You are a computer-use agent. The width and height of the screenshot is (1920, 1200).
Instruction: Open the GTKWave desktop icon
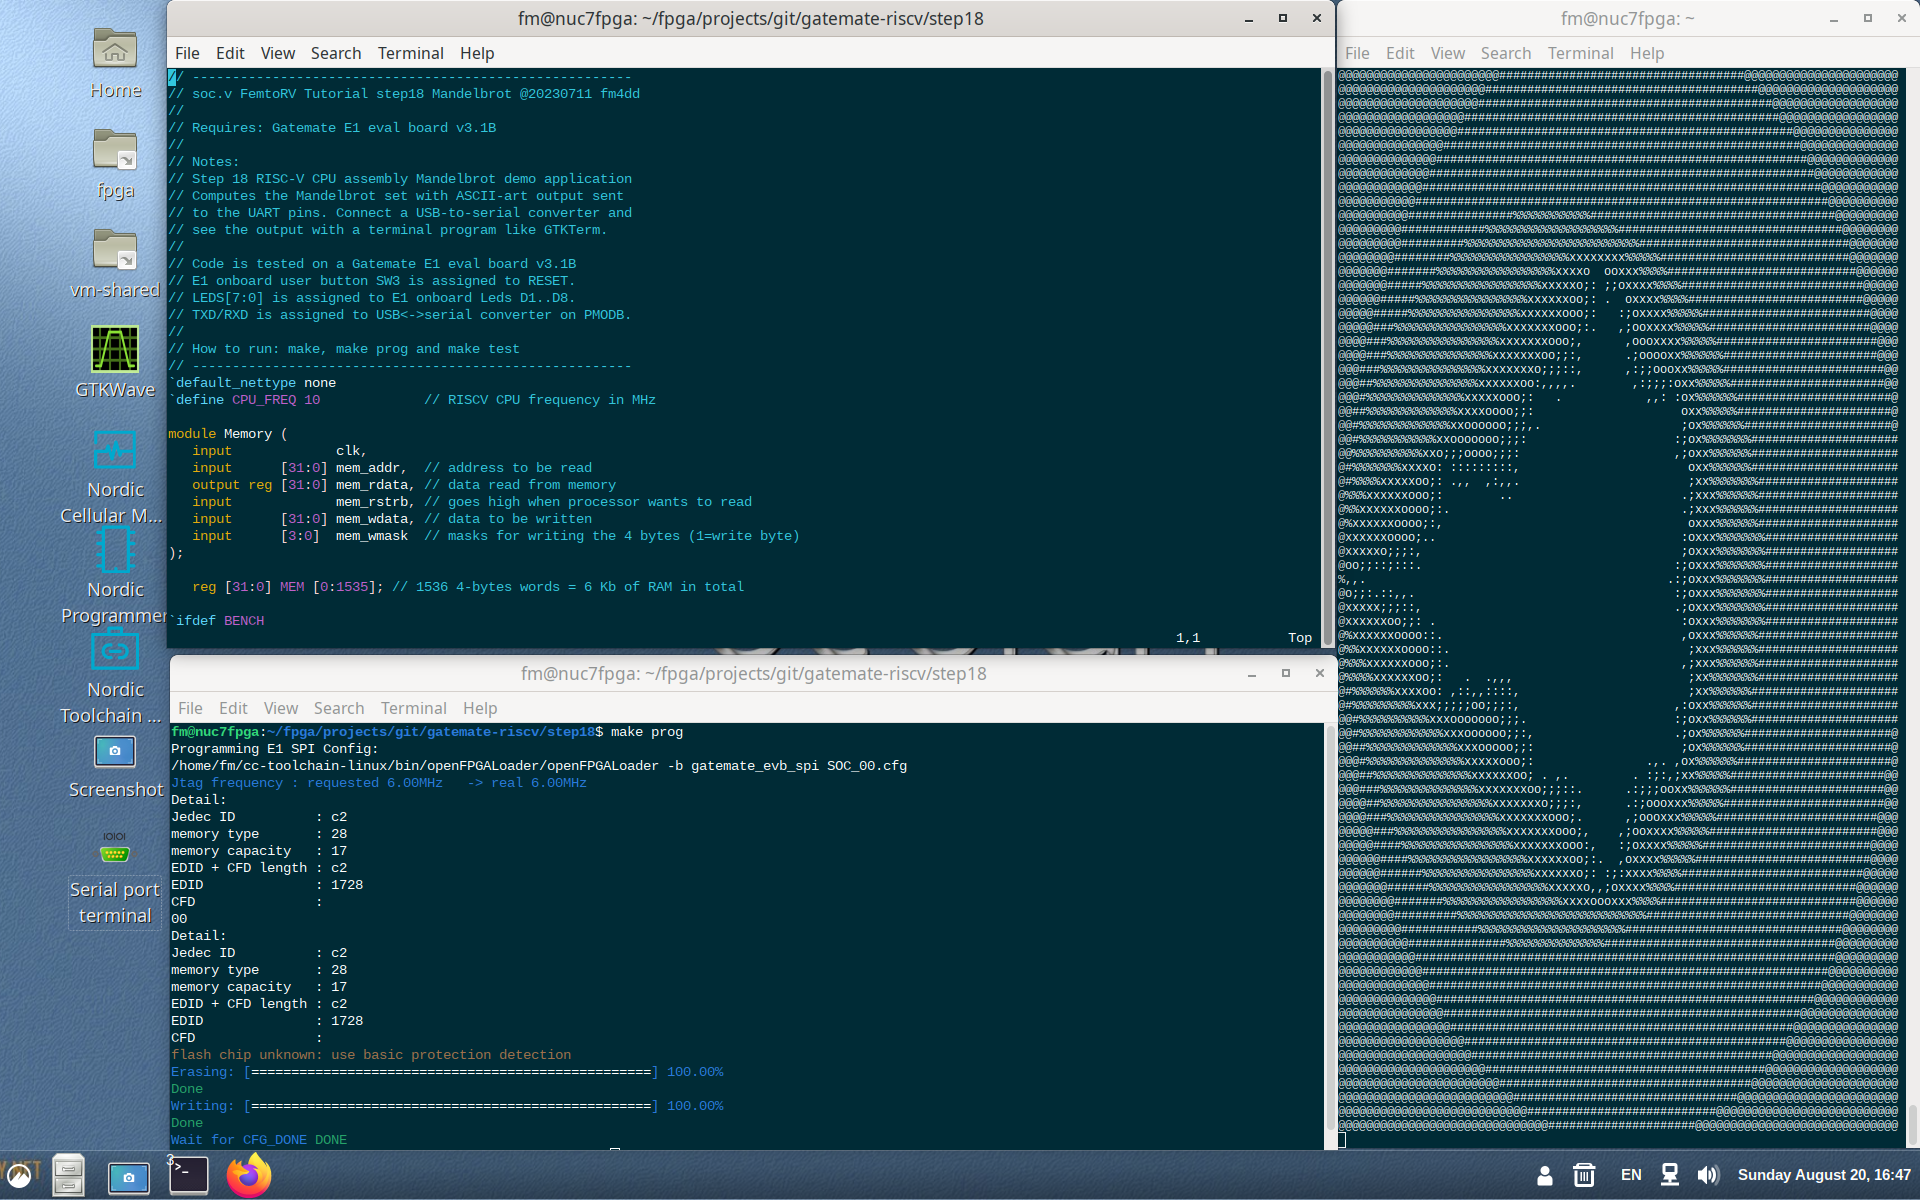115,352
